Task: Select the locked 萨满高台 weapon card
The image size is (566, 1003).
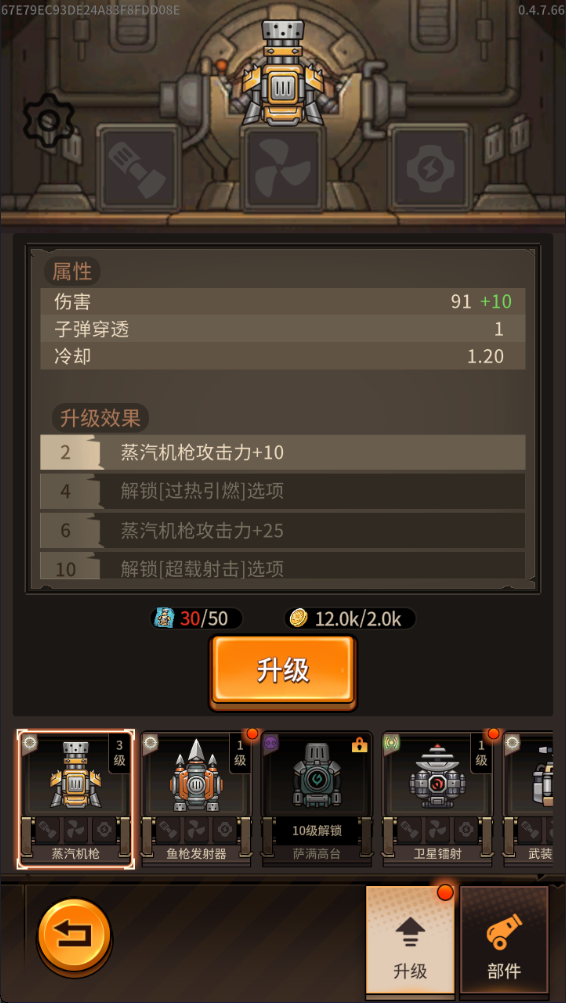Action: 317,798
